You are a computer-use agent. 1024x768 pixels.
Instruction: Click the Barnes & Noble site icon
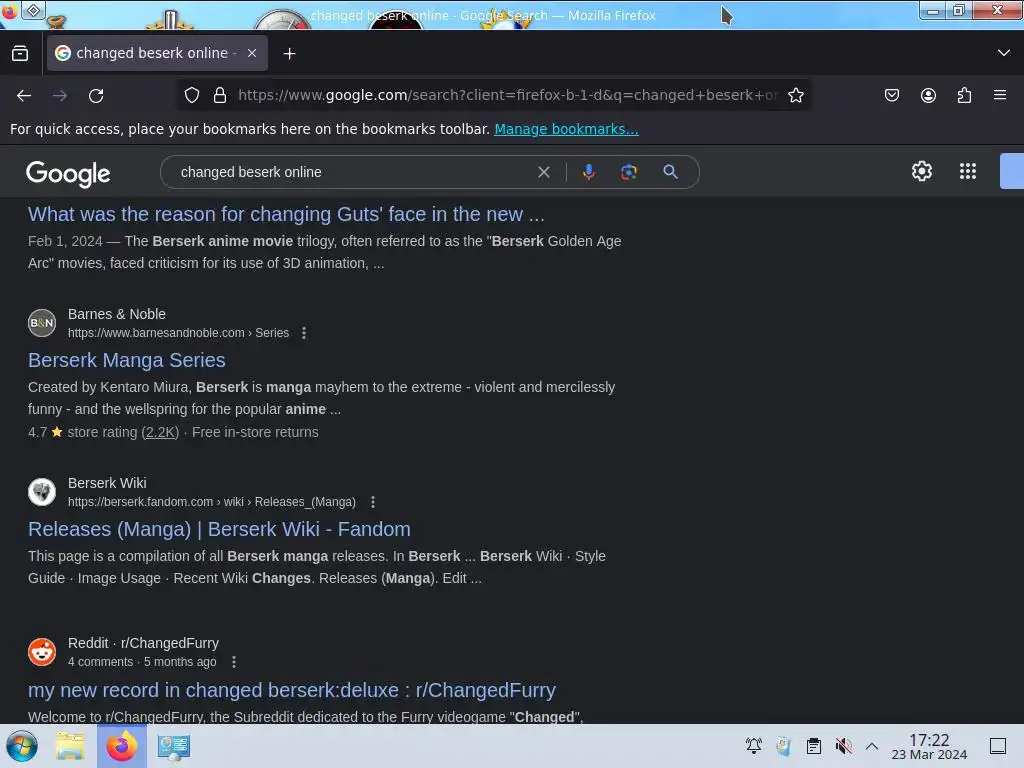pyautogui.click(x=42, y=323)
